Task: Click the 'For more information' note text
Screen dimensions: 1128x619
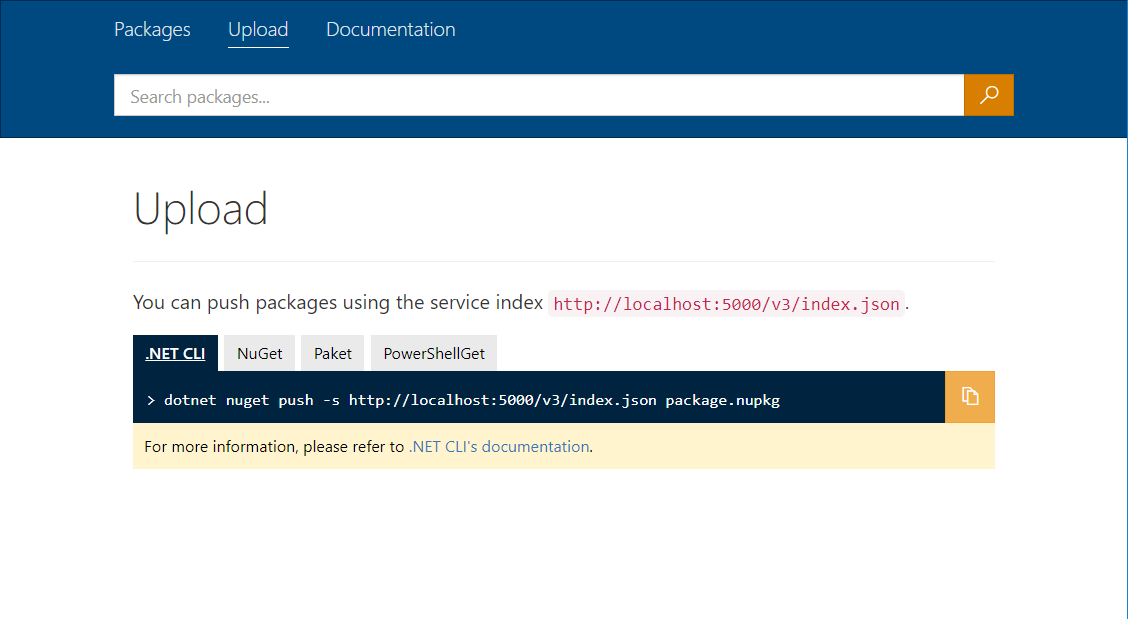Action: (368, 446)
